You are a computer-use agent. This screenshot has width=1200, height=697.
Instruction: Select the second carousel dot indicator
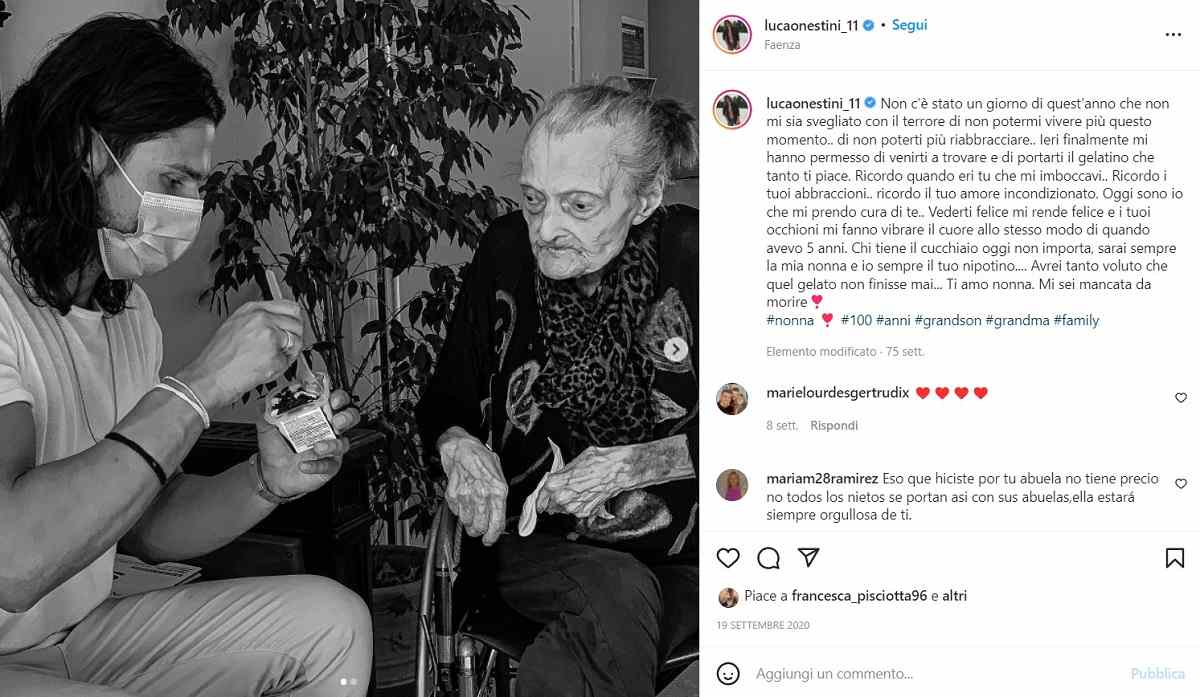pos(354,682)
